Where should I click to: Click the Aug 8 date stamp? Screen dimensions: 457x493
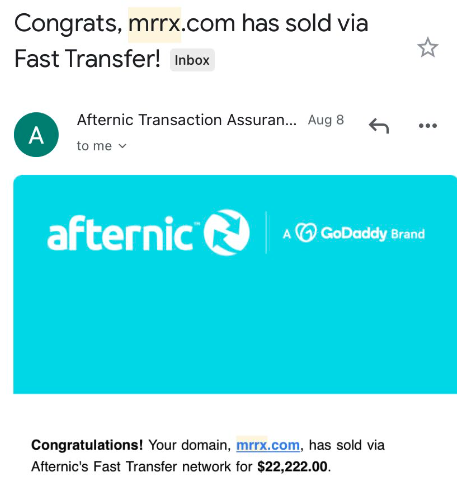[x=326, y=120]
